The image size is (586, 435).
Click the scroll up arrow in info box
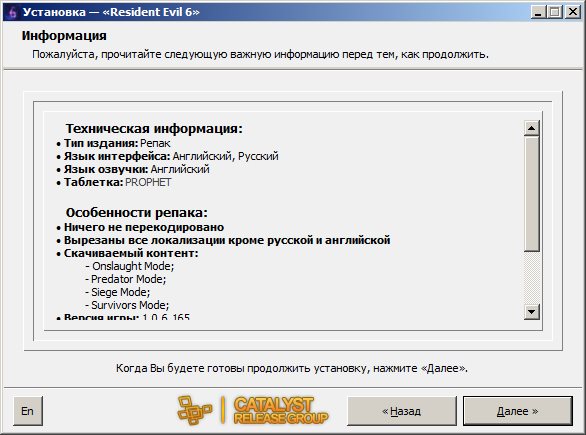531,128
